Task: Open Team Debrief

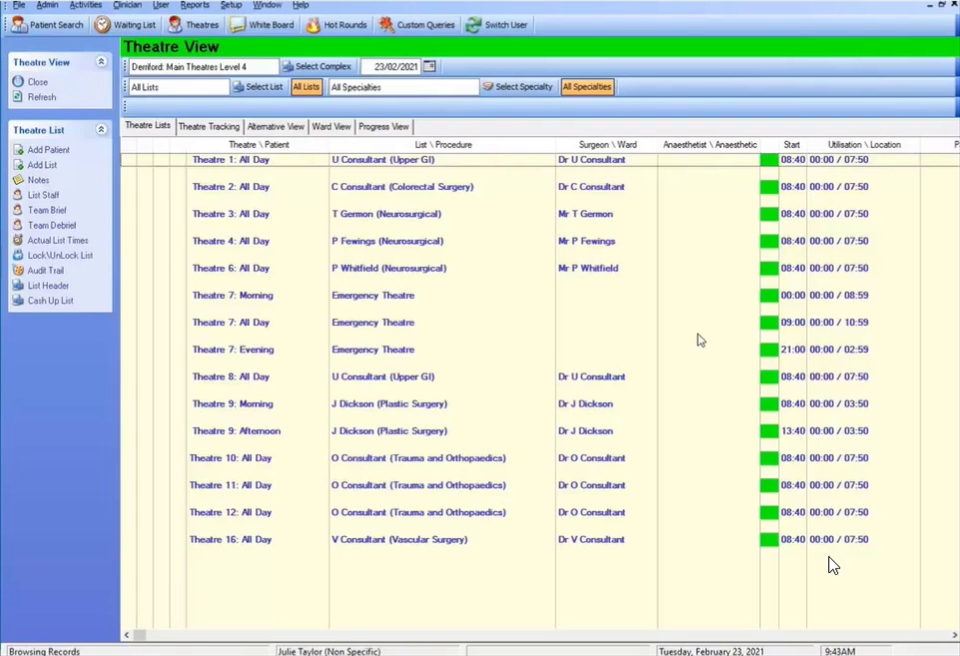Action: pyautogui.click(x=44, y=225)
